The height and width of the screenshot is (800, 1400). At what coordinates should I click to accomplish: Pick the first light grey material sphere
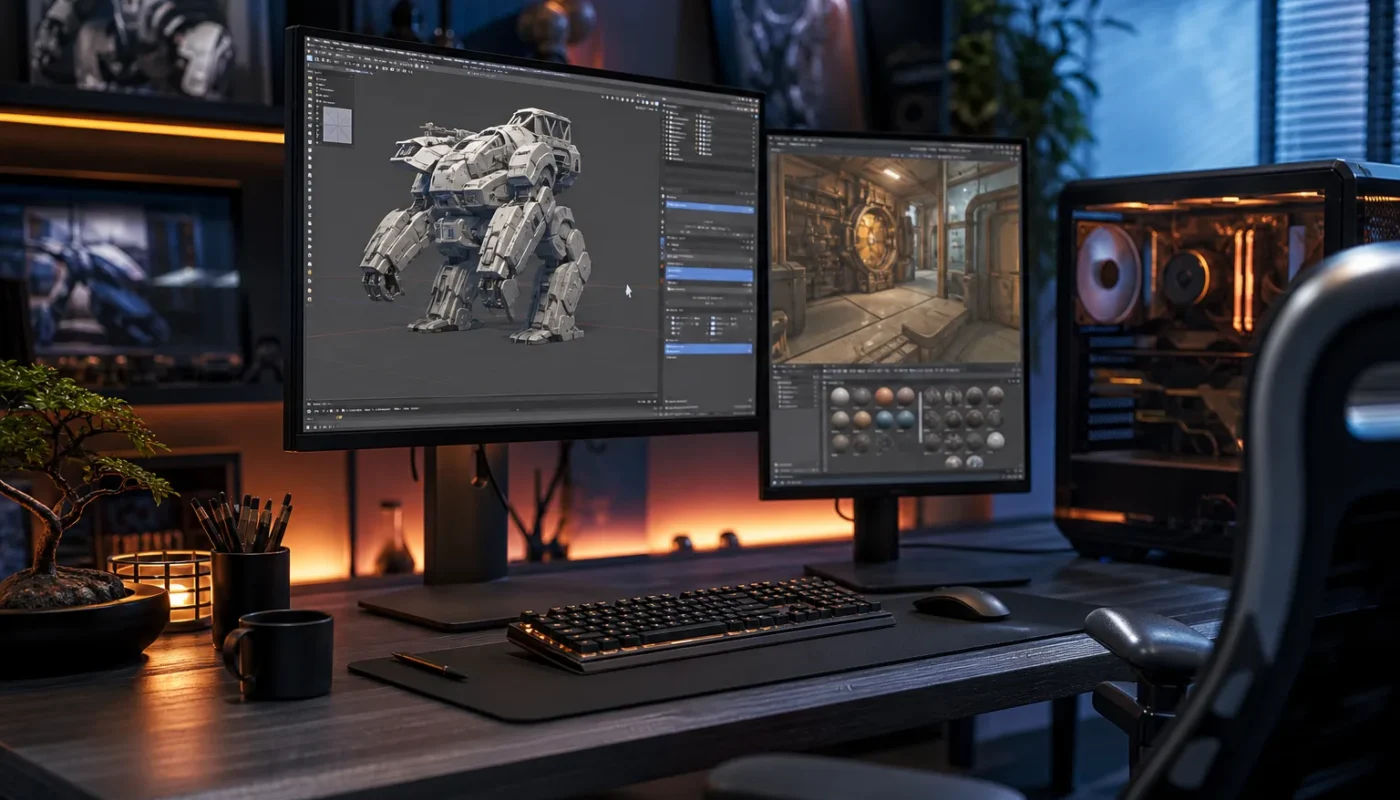[x=840, y=396]
